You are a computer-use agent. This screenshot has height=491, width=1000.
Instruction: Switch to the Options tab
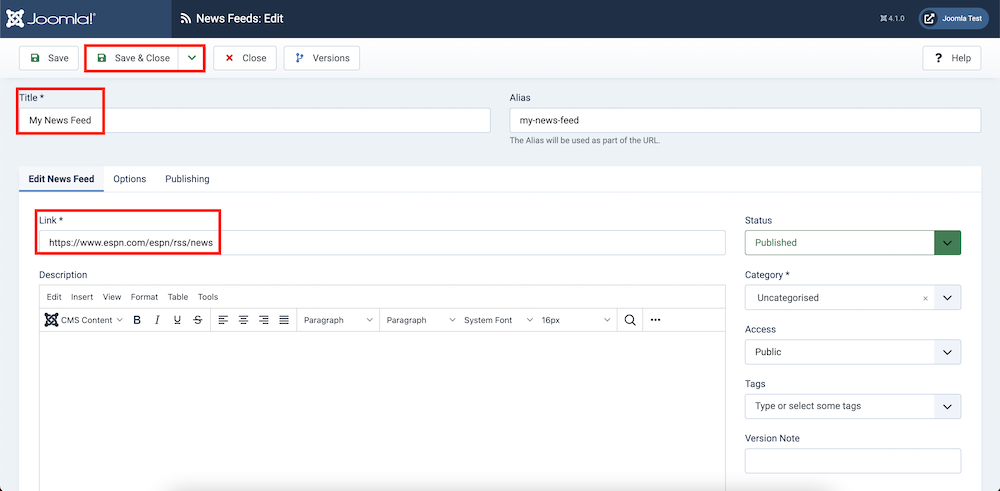click(129, 179)
